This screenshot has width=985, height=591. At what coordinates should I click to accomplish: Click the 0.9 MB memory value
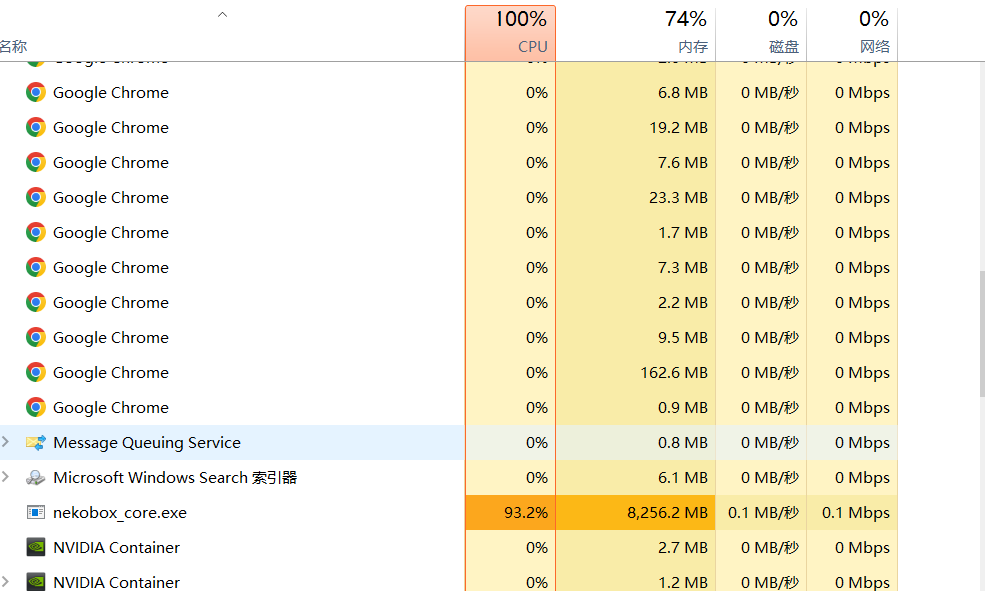click(x=683, y=408)
